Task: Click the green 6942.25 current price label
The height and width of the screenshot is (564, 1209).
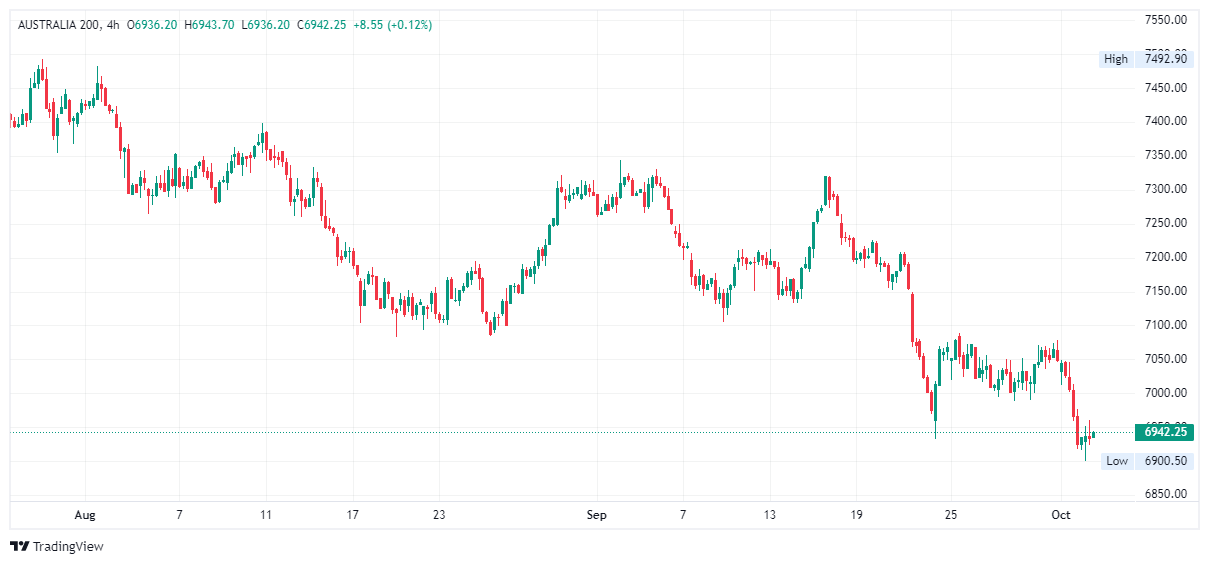Action: click(1165, 432)
